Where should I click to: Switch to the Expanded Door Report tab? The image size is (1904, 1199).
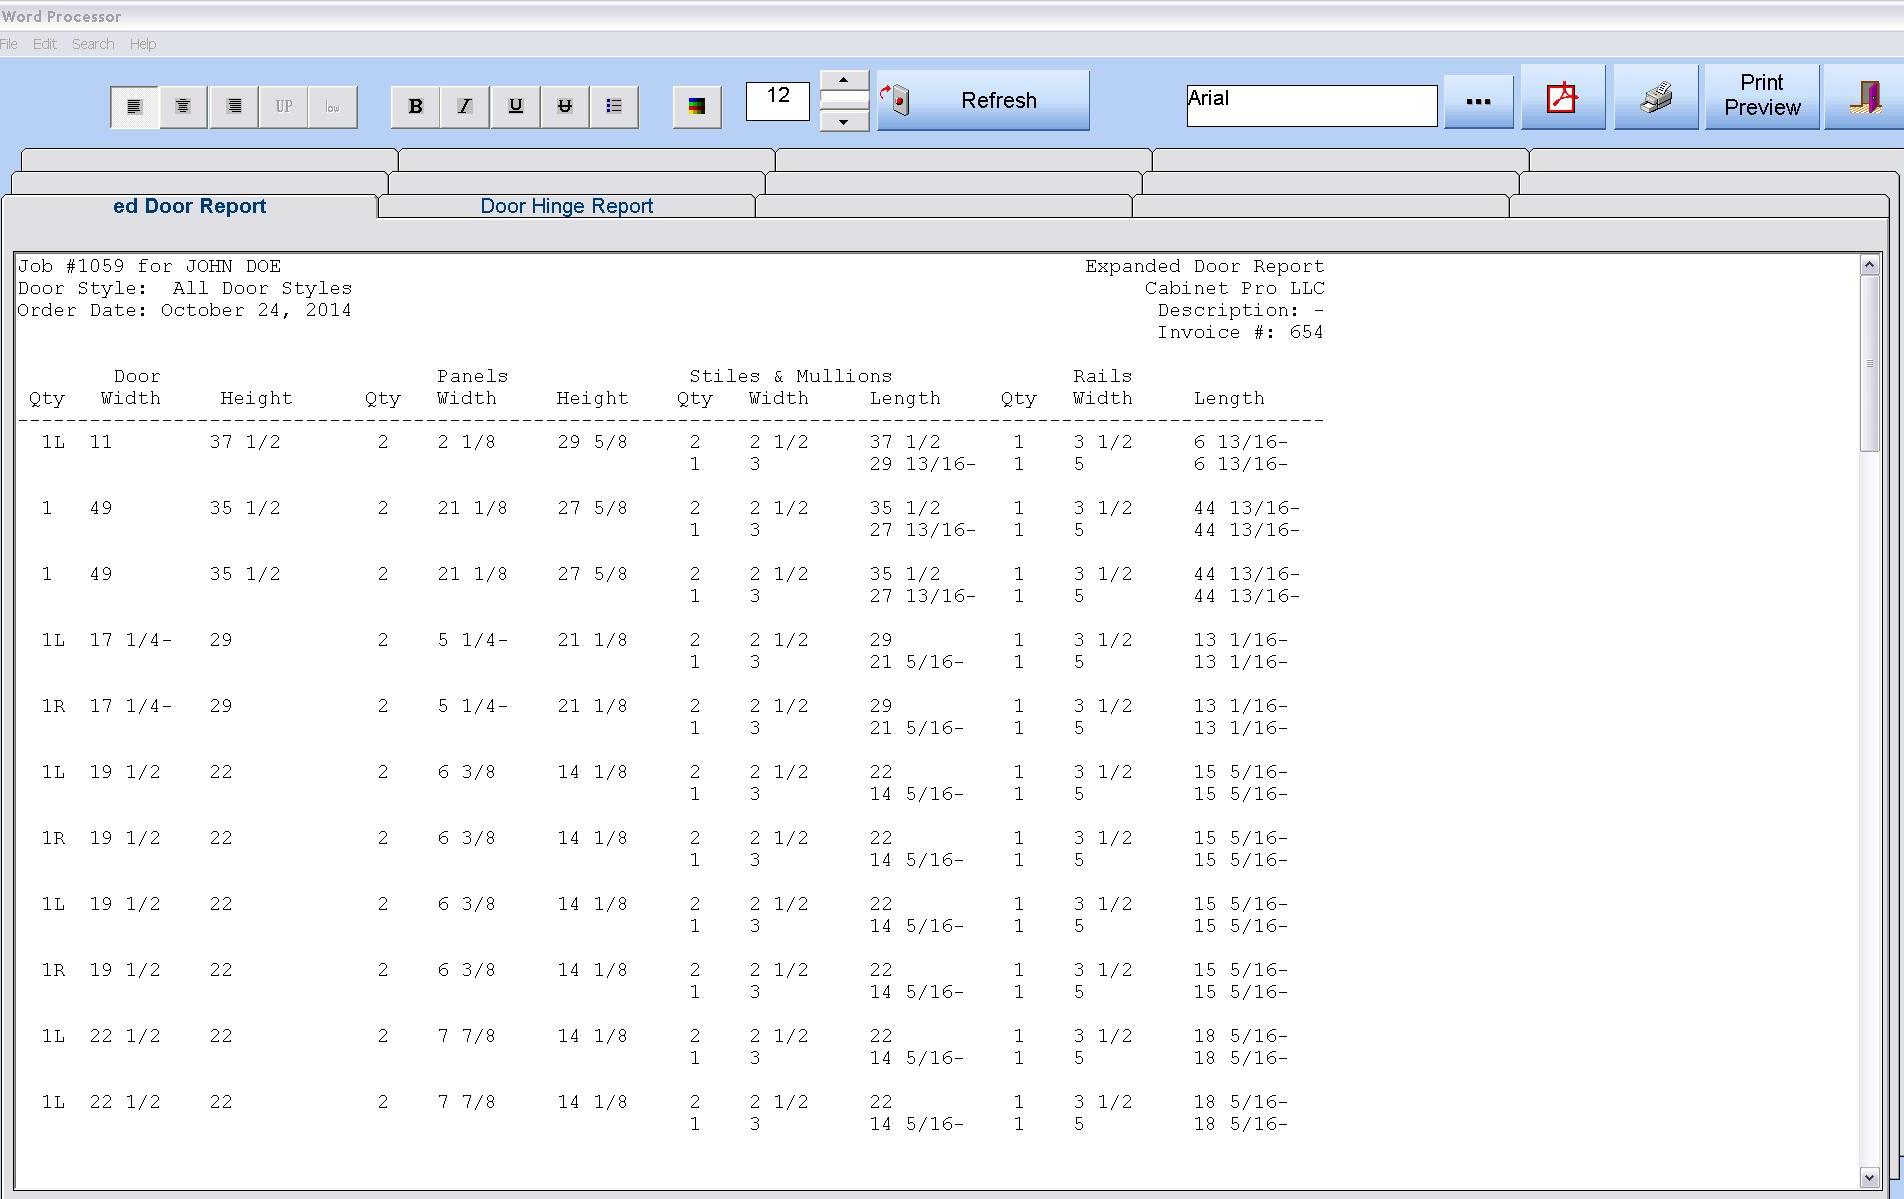click(190, 206)
